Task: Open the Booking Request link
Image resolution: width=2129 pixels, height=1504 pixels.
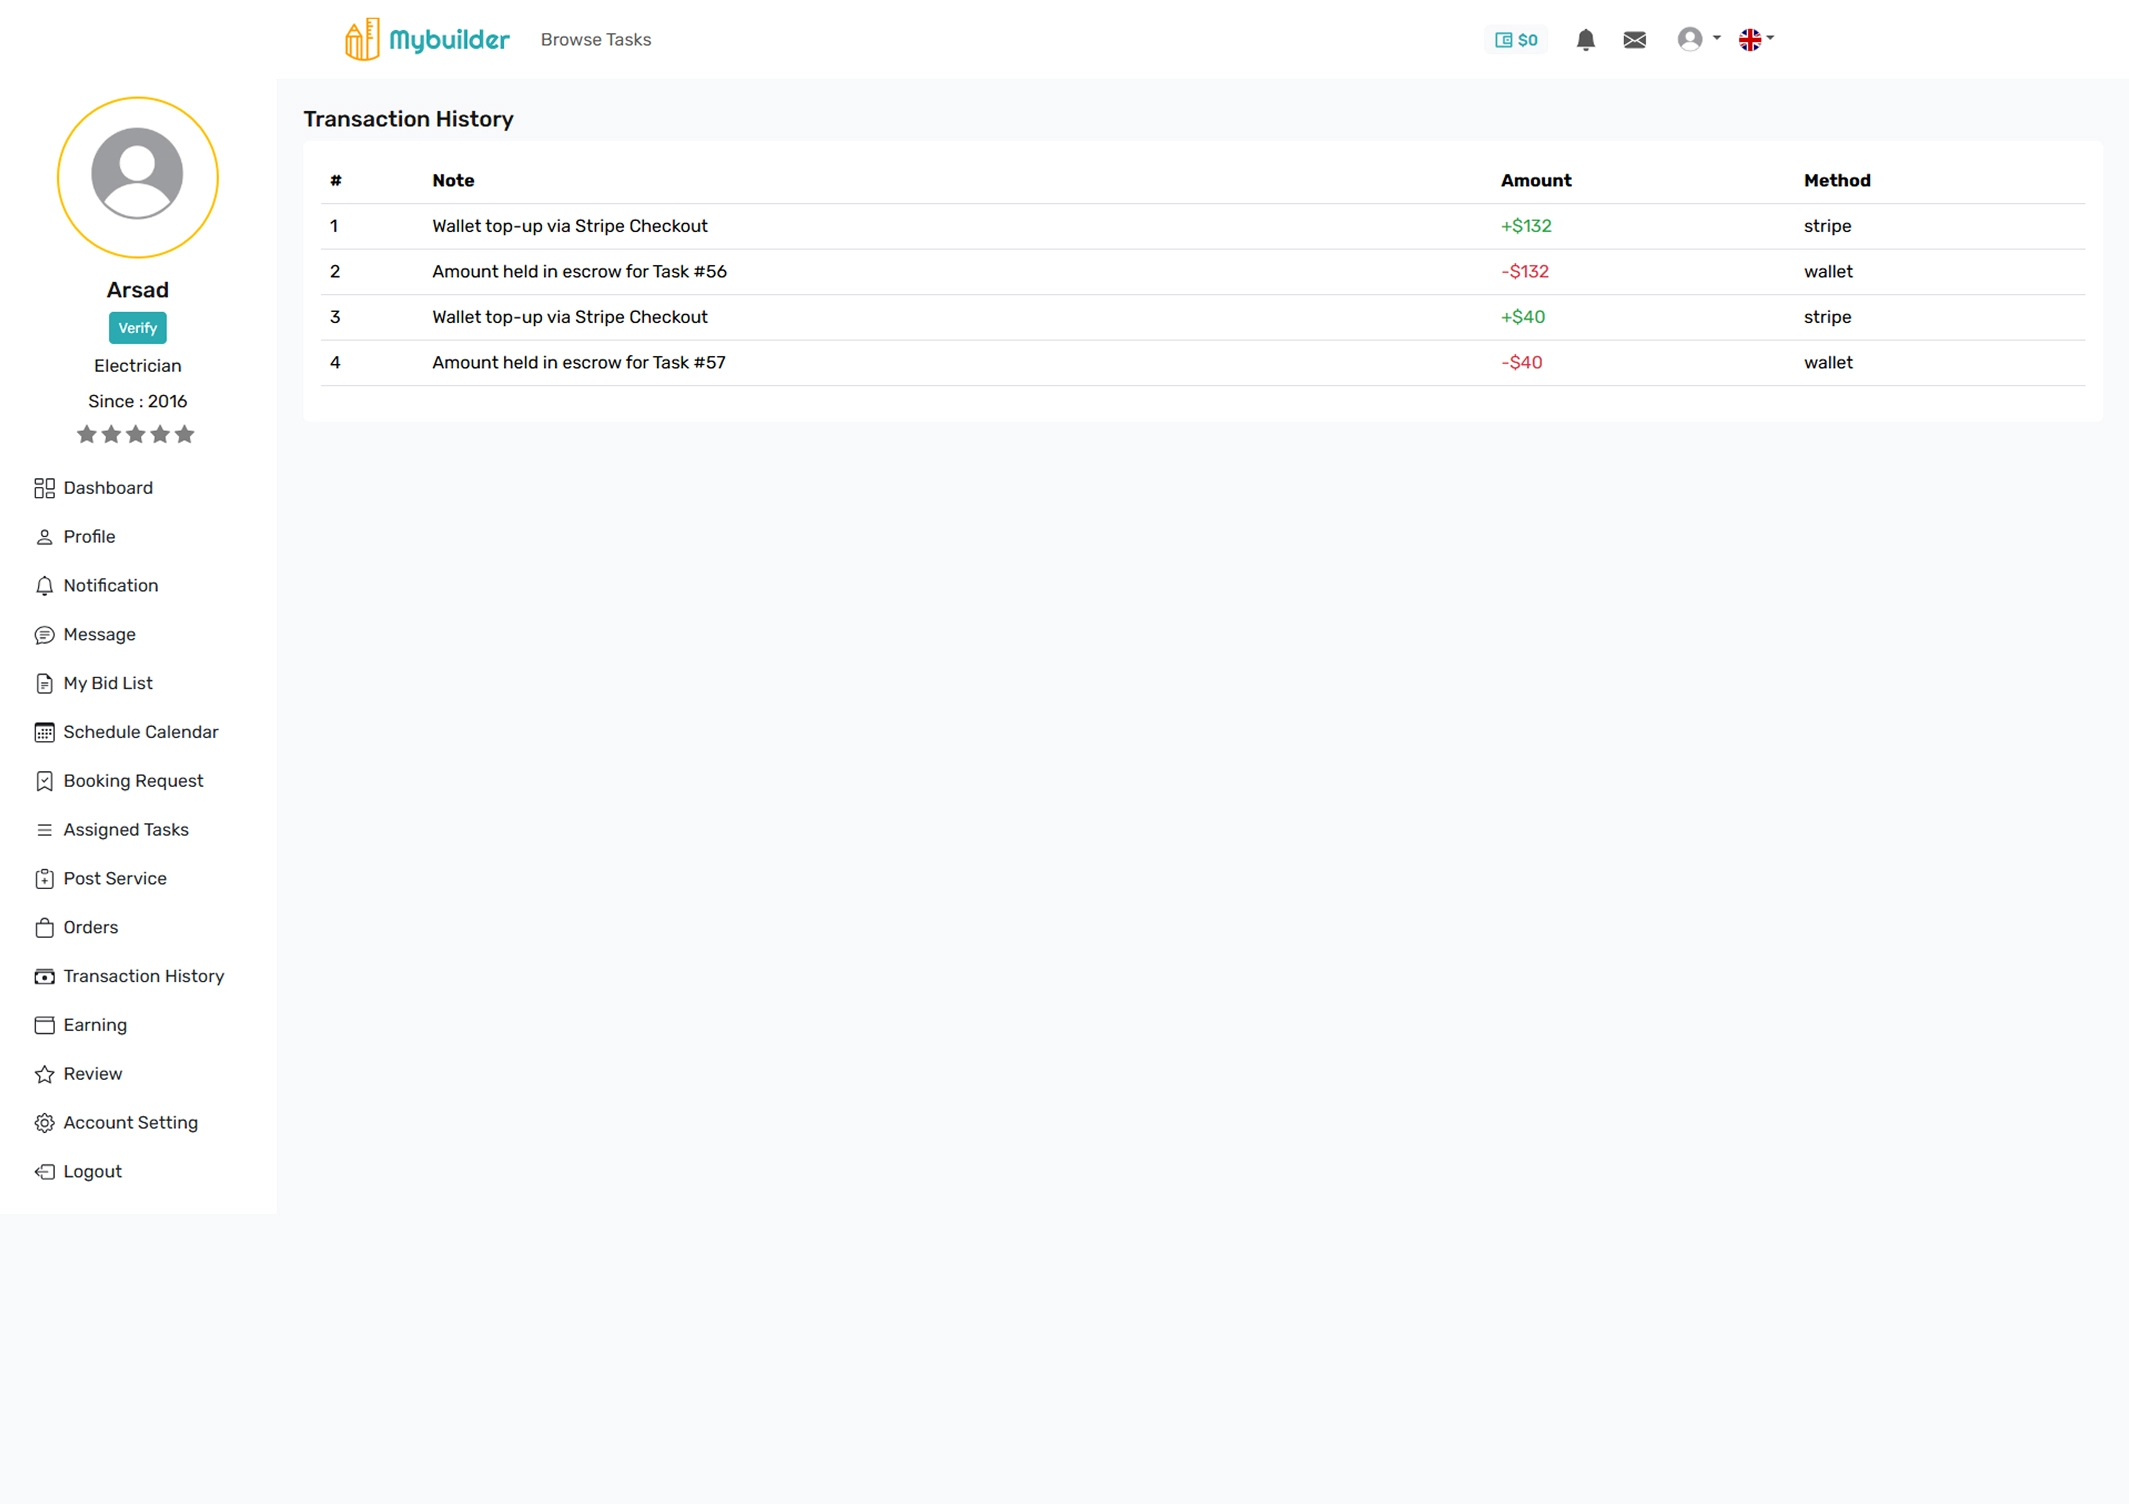Action: tap(133, 781)
